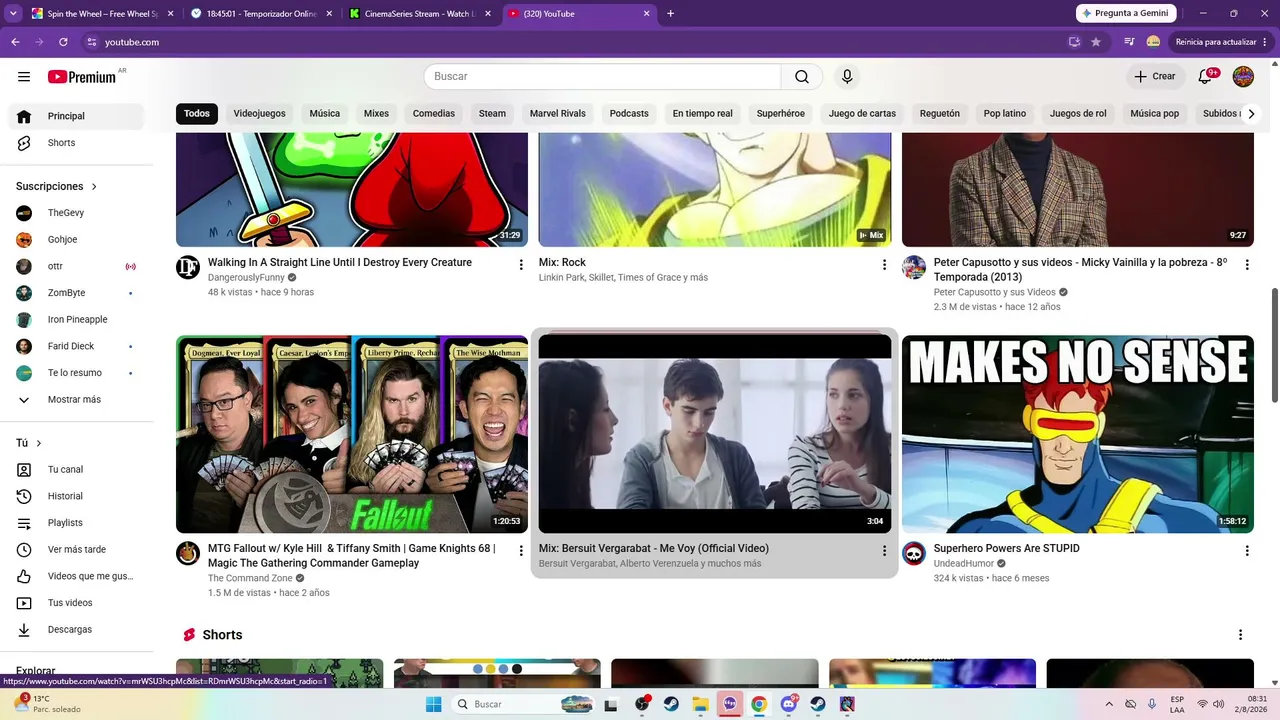Click the YouTube Buscar search field
This screenshot has width=1280, height=720.
pos(602,77)
